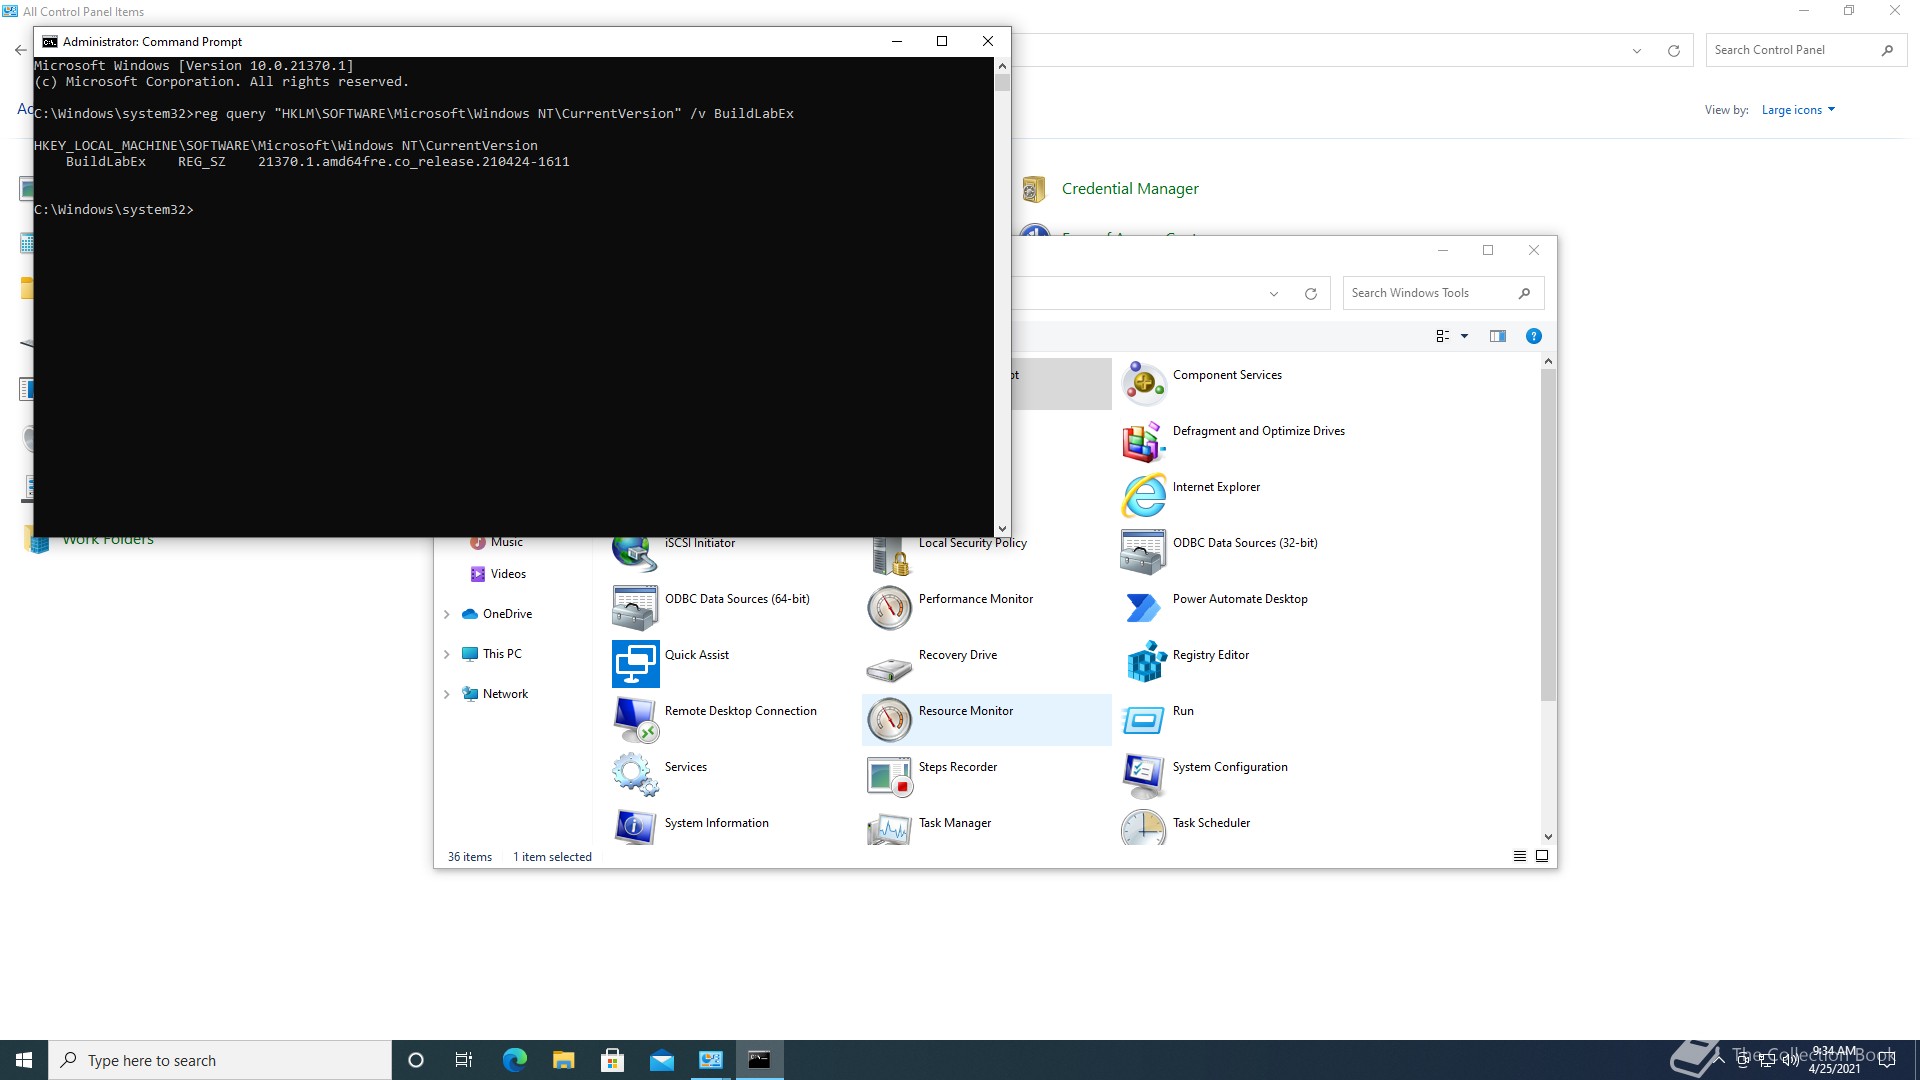Select Resource Monitor icon

pyautogui.click(x=889, y=719)
